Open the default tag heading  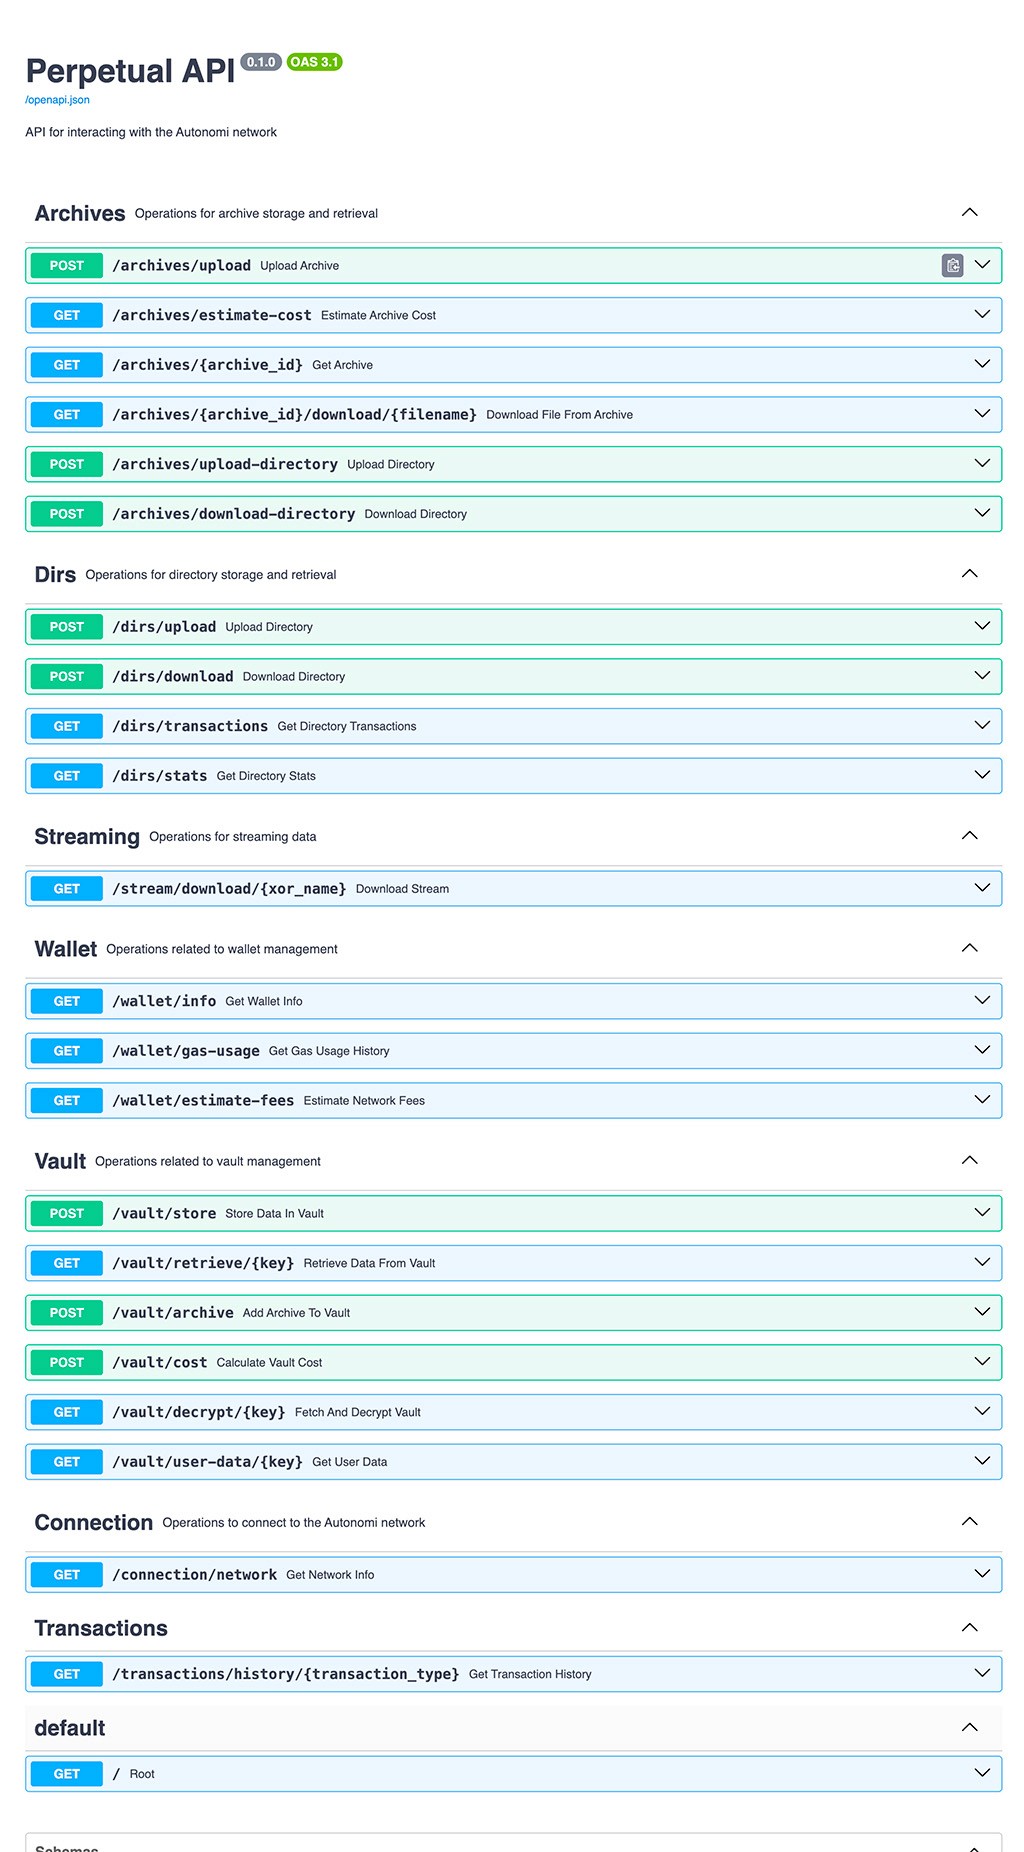(x=70, y=1728)
